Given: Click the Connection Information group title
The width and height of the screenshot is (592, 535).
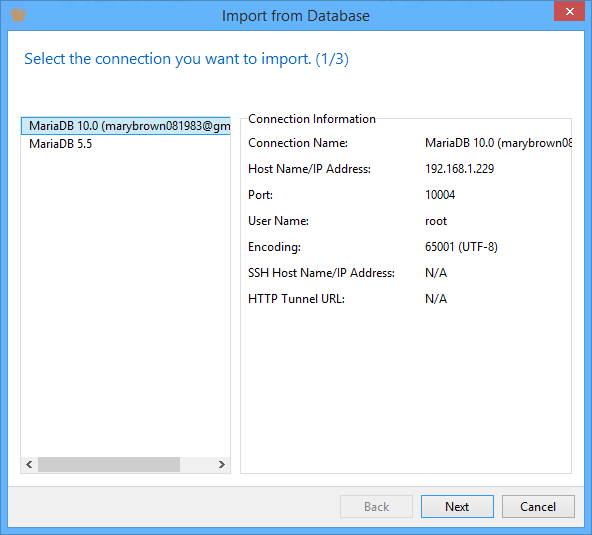Looking at the screenshot, I should pyautogui.click(x=312, y=119).
